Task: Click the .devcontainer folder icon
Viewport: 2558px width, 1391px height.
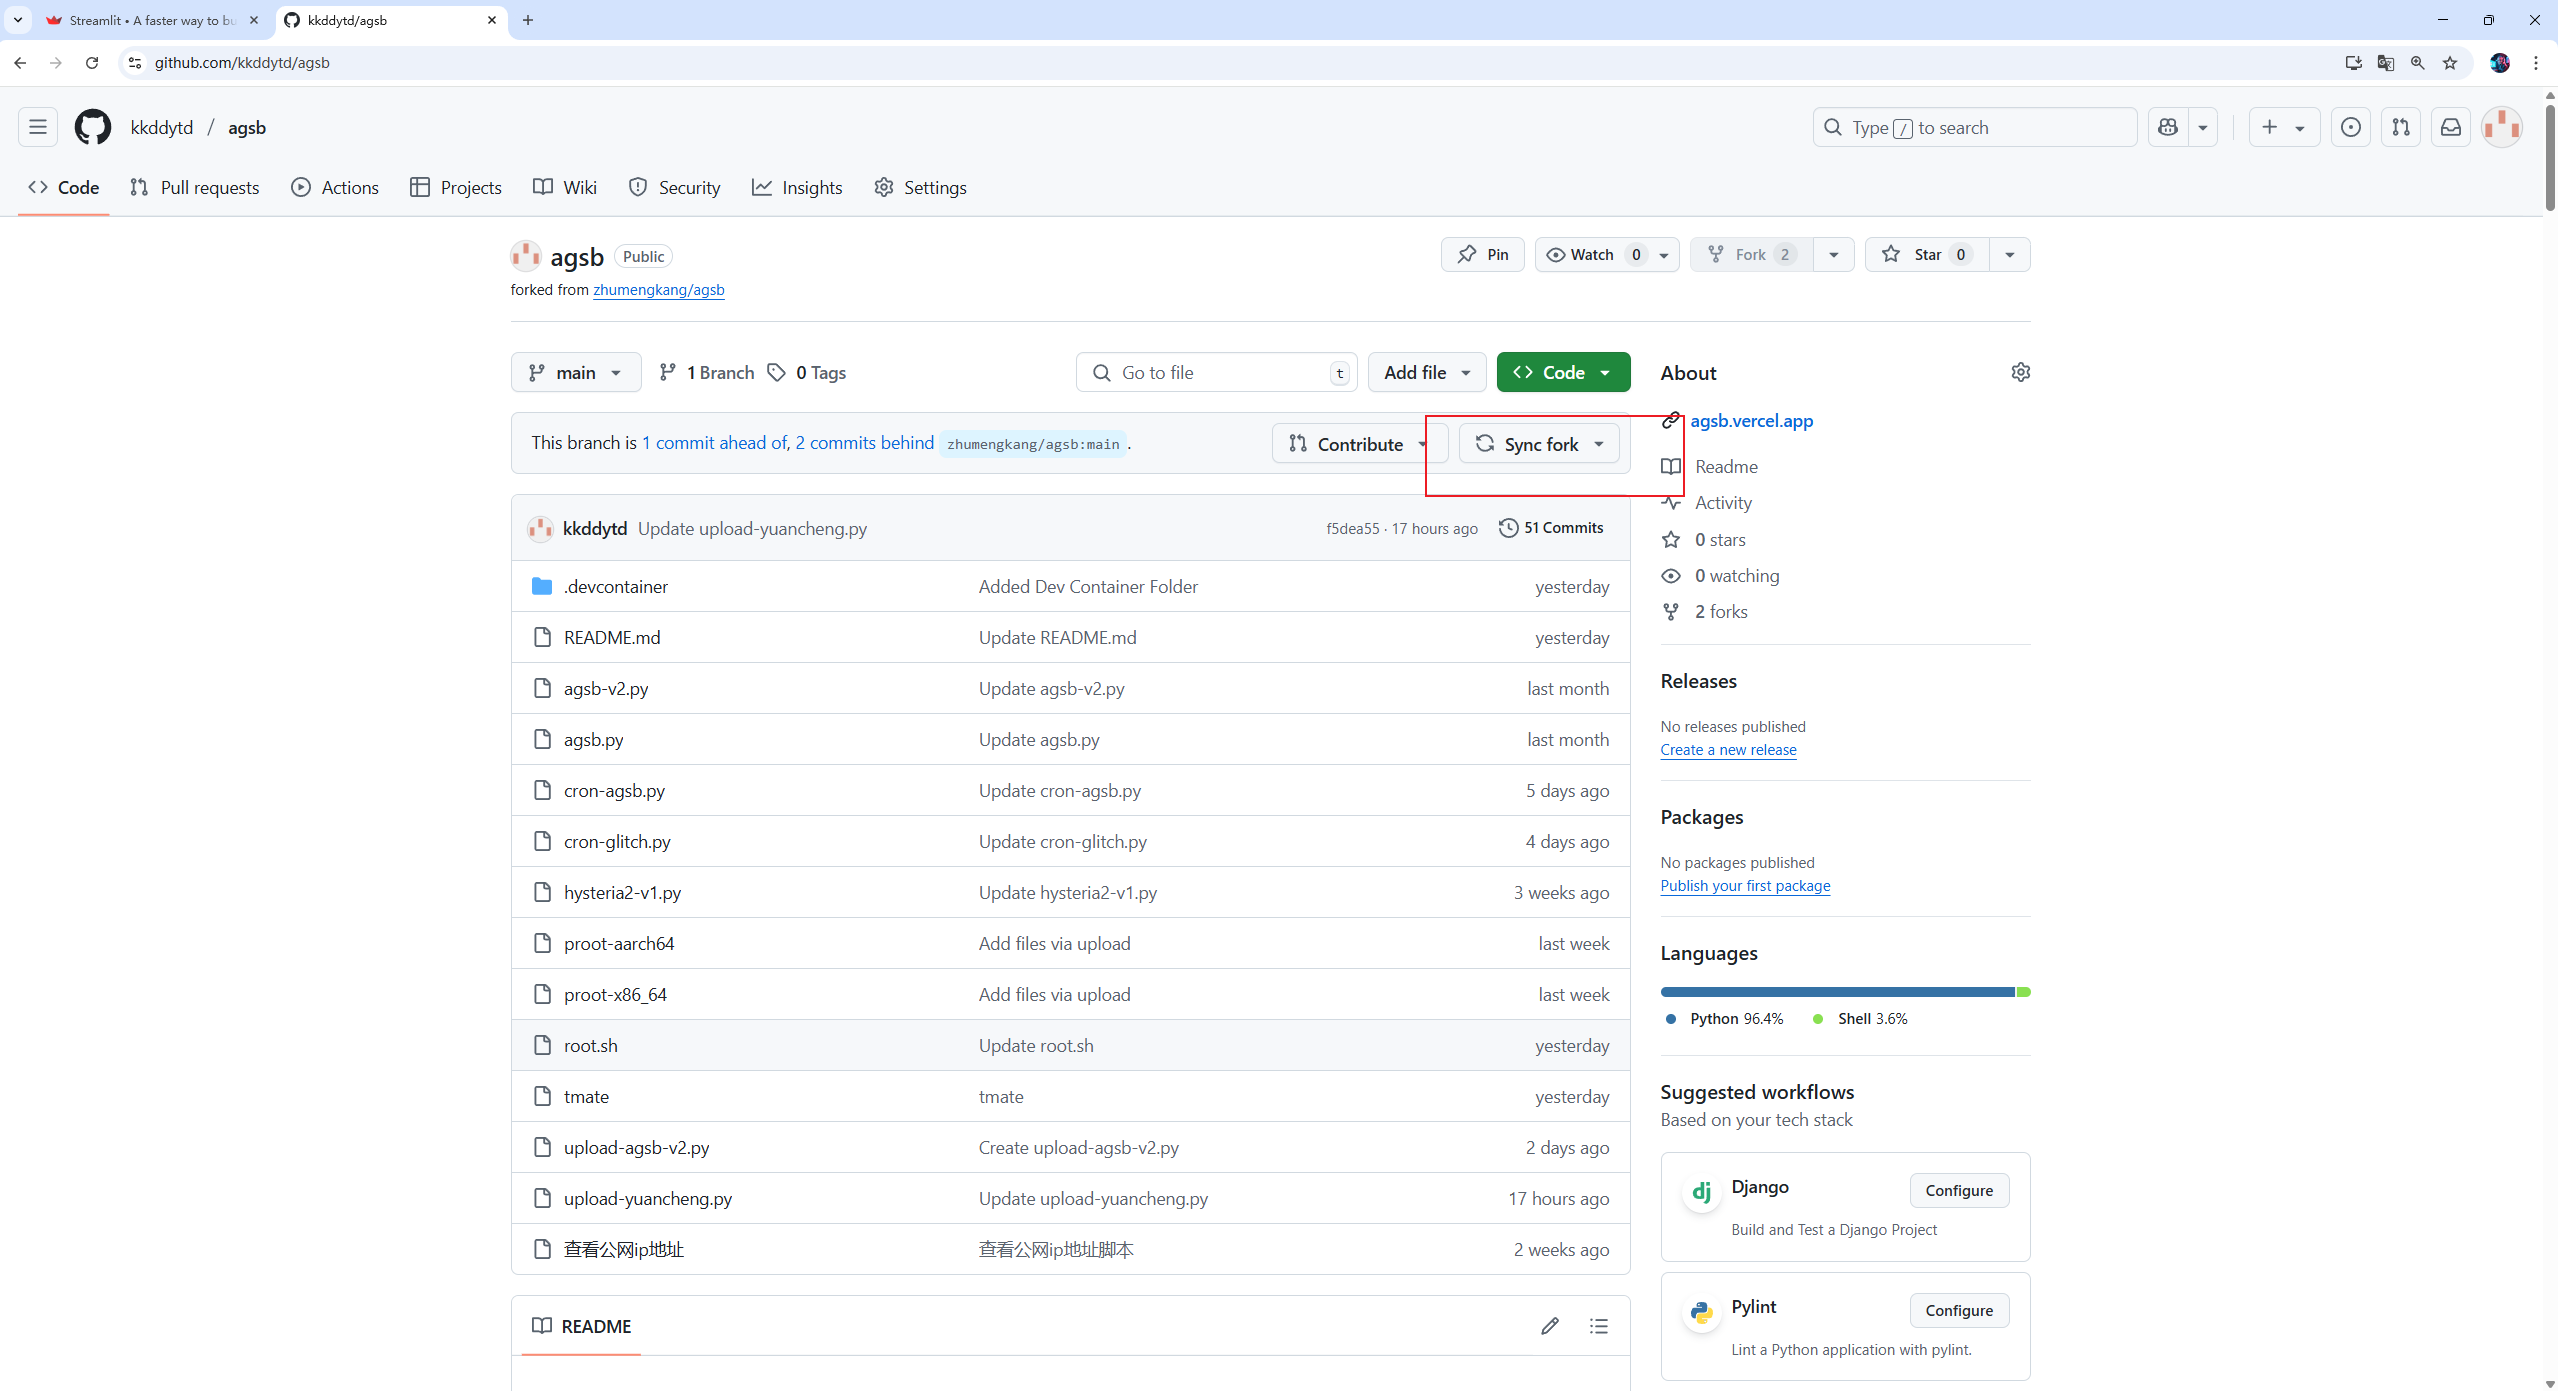Action: tap(542, 586)
